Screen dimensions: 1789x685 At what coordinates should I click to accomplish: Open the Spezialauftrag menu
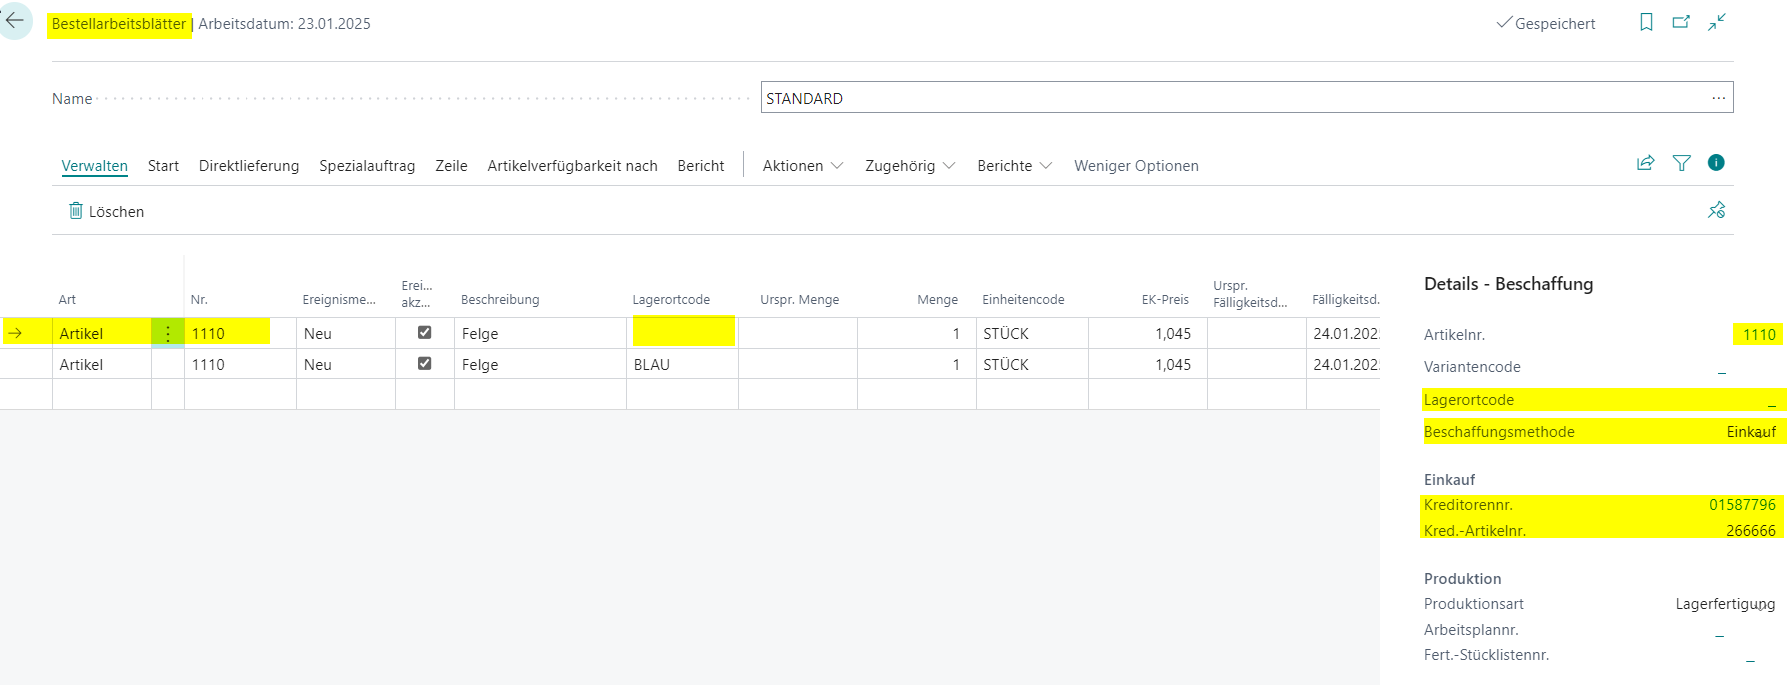point(367,166)
